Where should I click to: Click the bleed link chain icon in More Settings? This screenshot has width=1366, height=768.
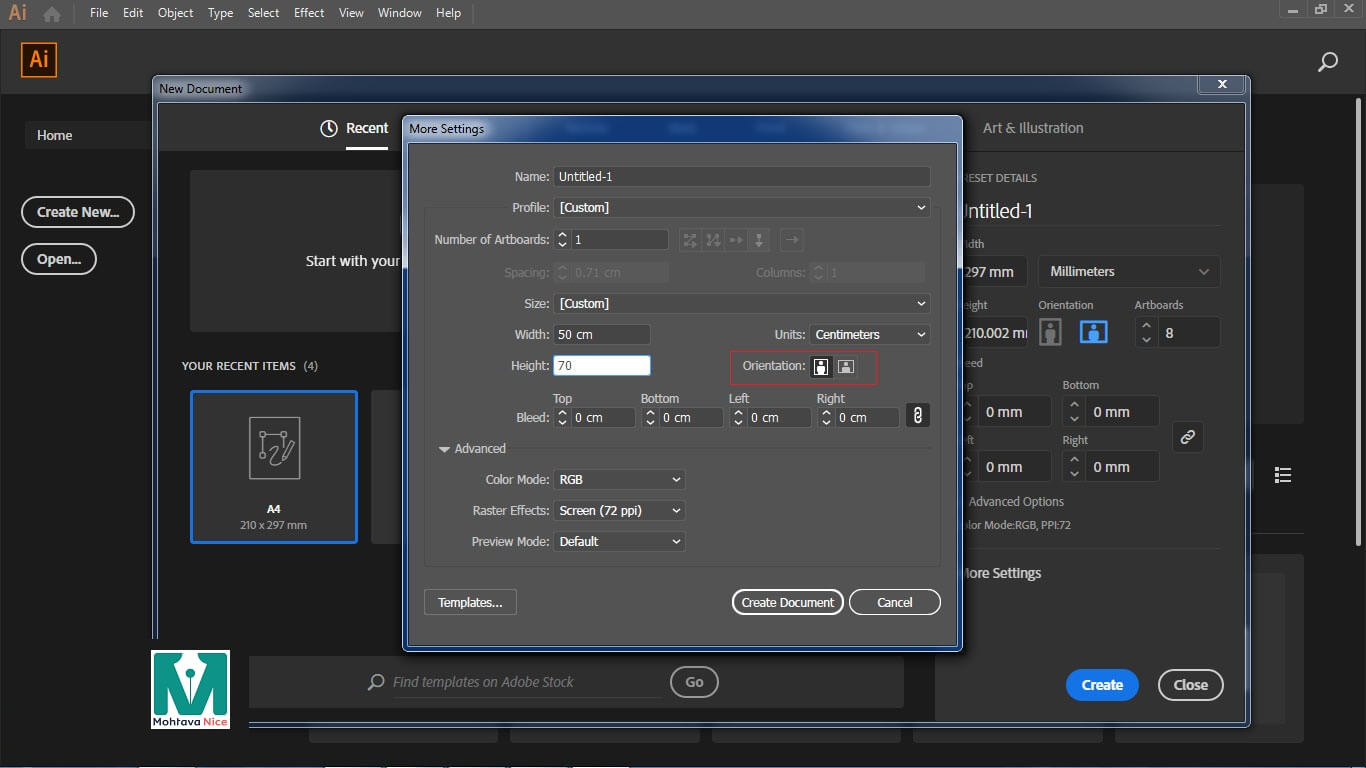pyautogui.click(x=917, y=416)
